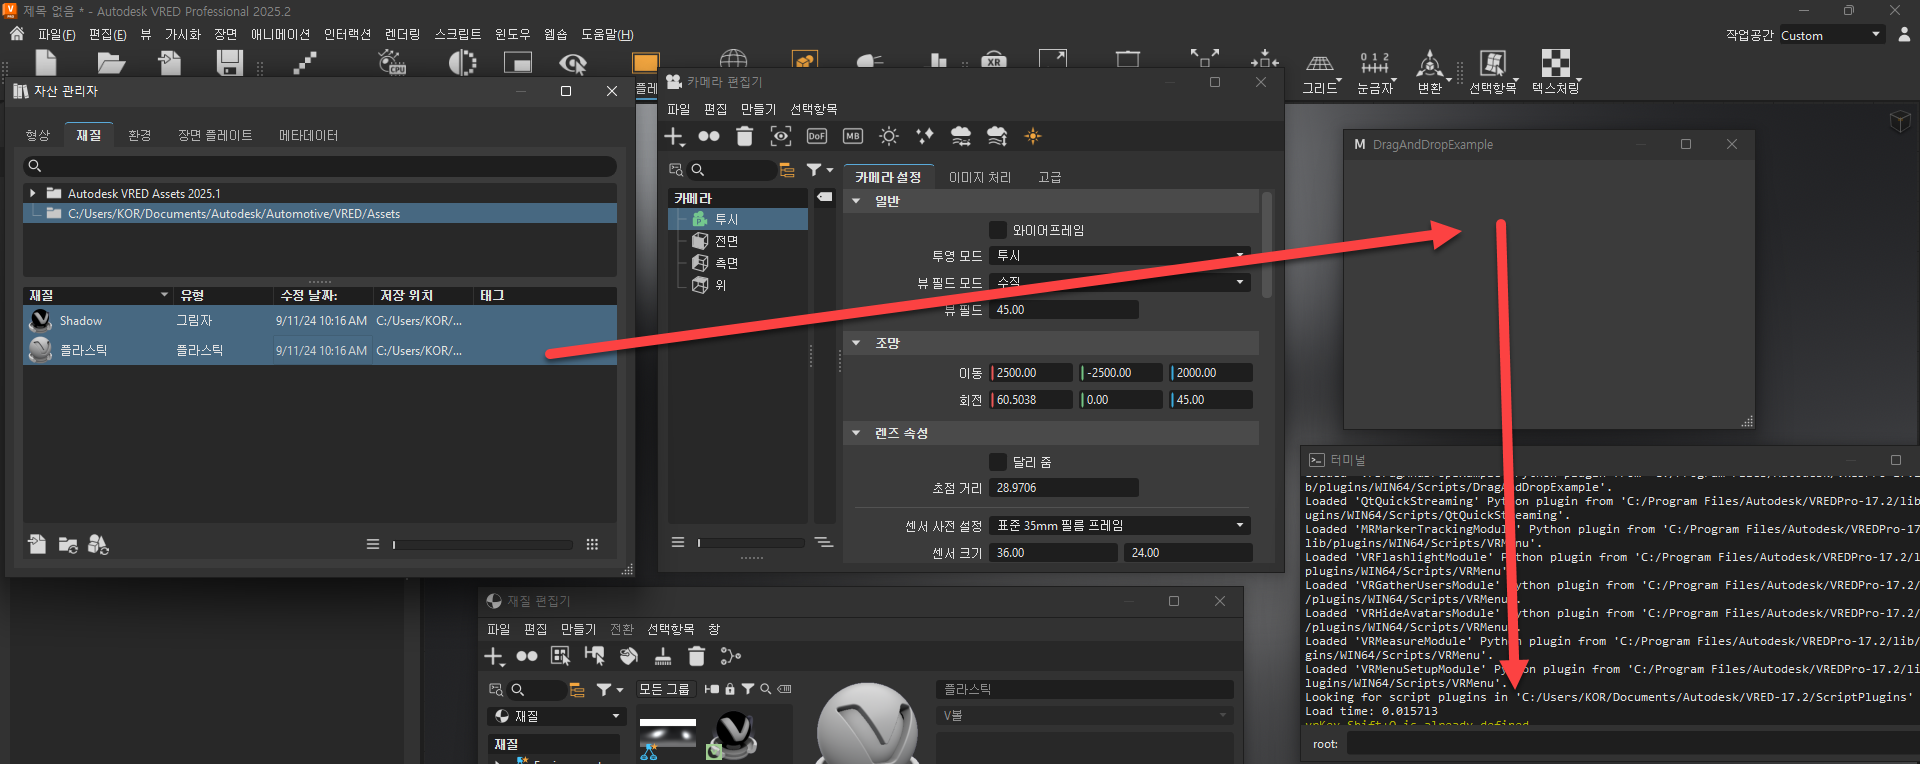Screen dimensions: 1920x764
Task: Open the Field of View Mode (뷰 필드 모드) dropdown
Action: (x=1121, y=283)
